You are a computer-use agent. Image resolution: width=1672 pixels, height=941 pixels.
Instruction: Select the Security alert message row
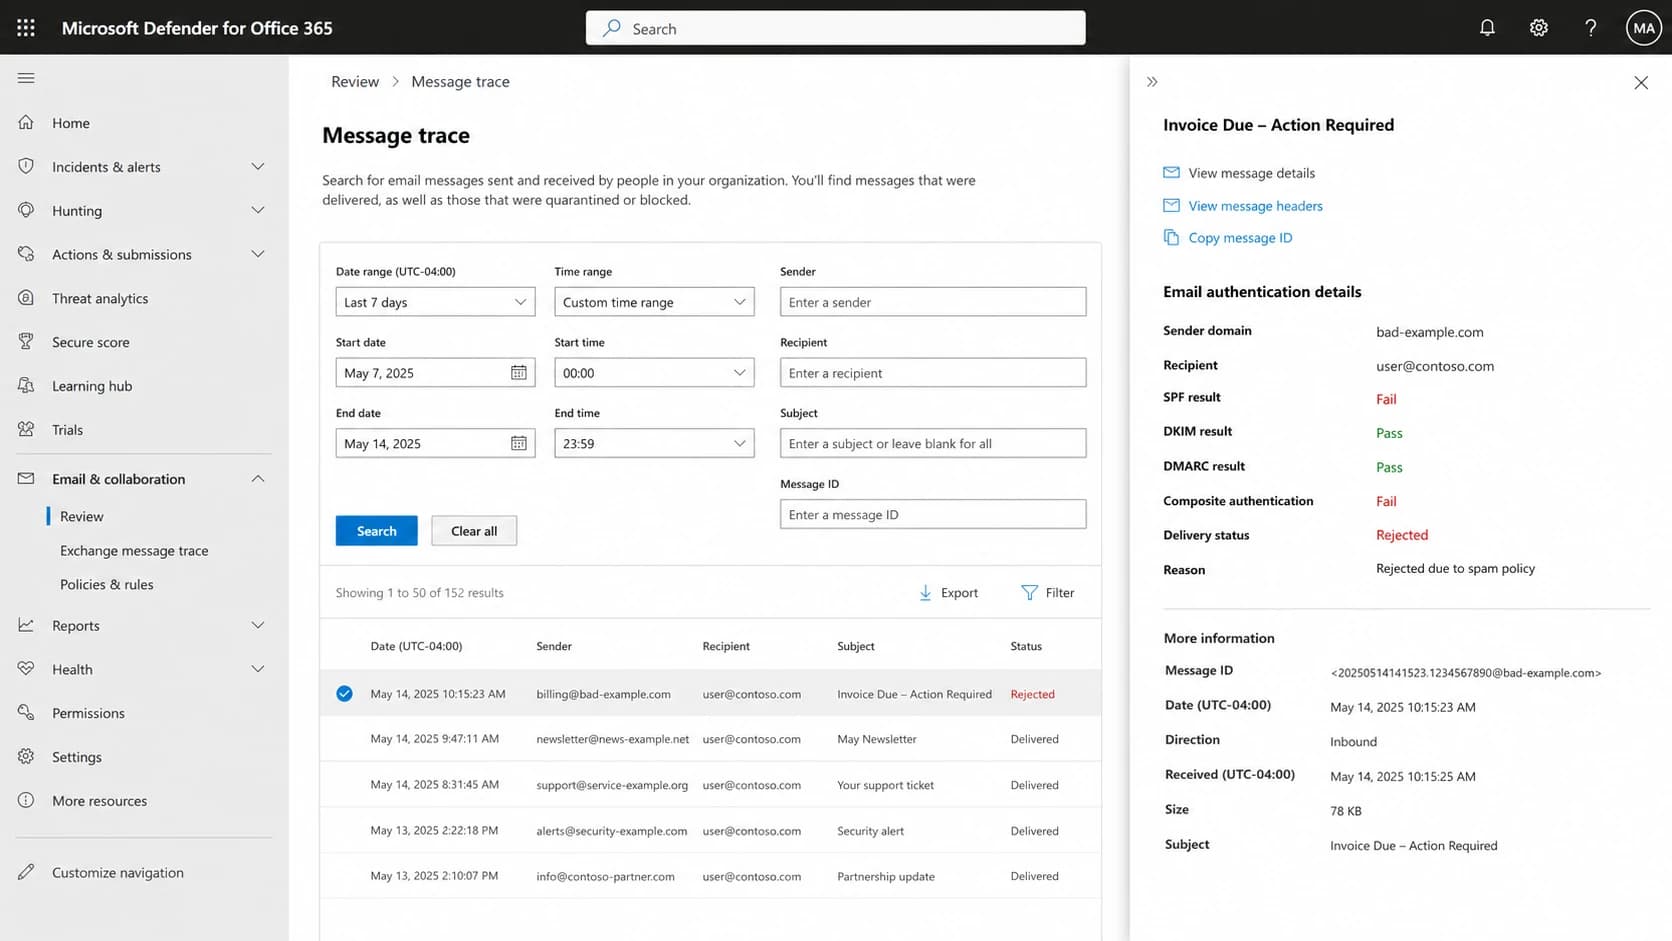710,830
